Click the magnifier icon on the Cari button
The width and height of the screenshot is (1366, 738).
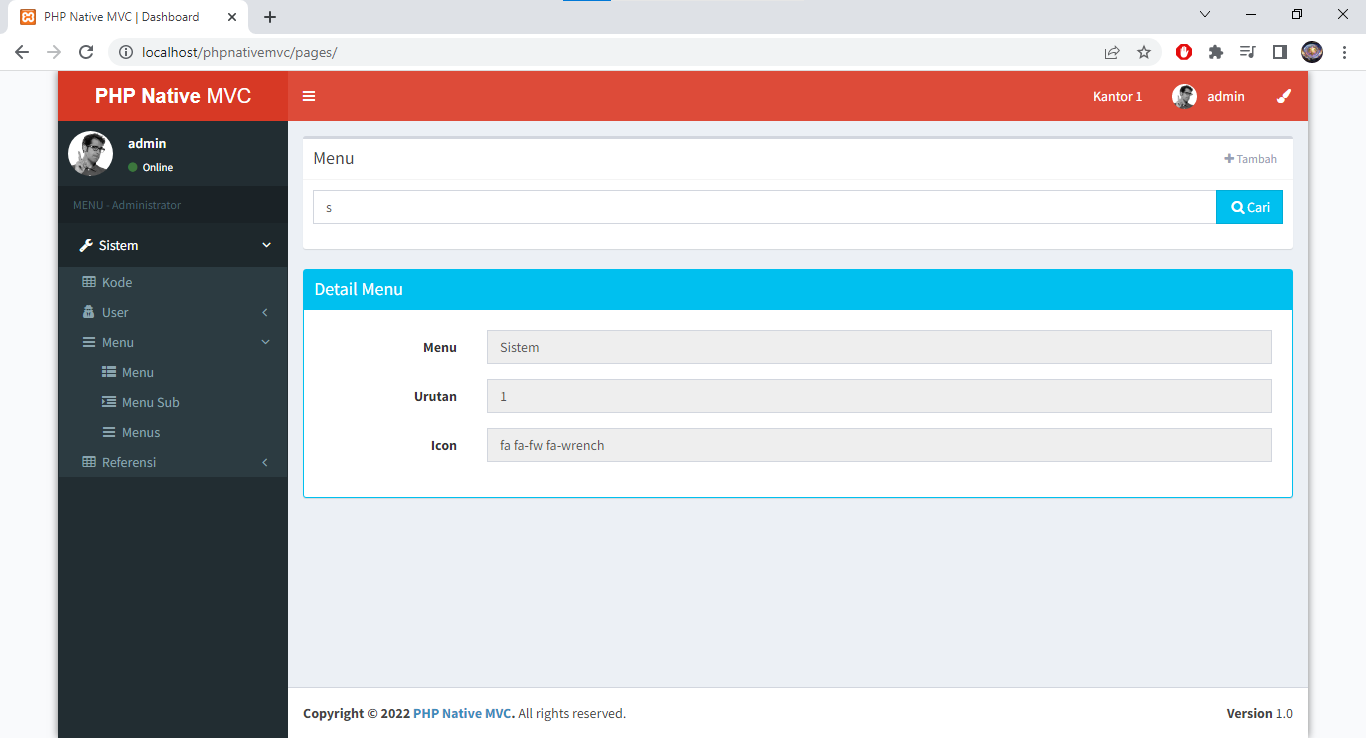[x=1237, y=207]
